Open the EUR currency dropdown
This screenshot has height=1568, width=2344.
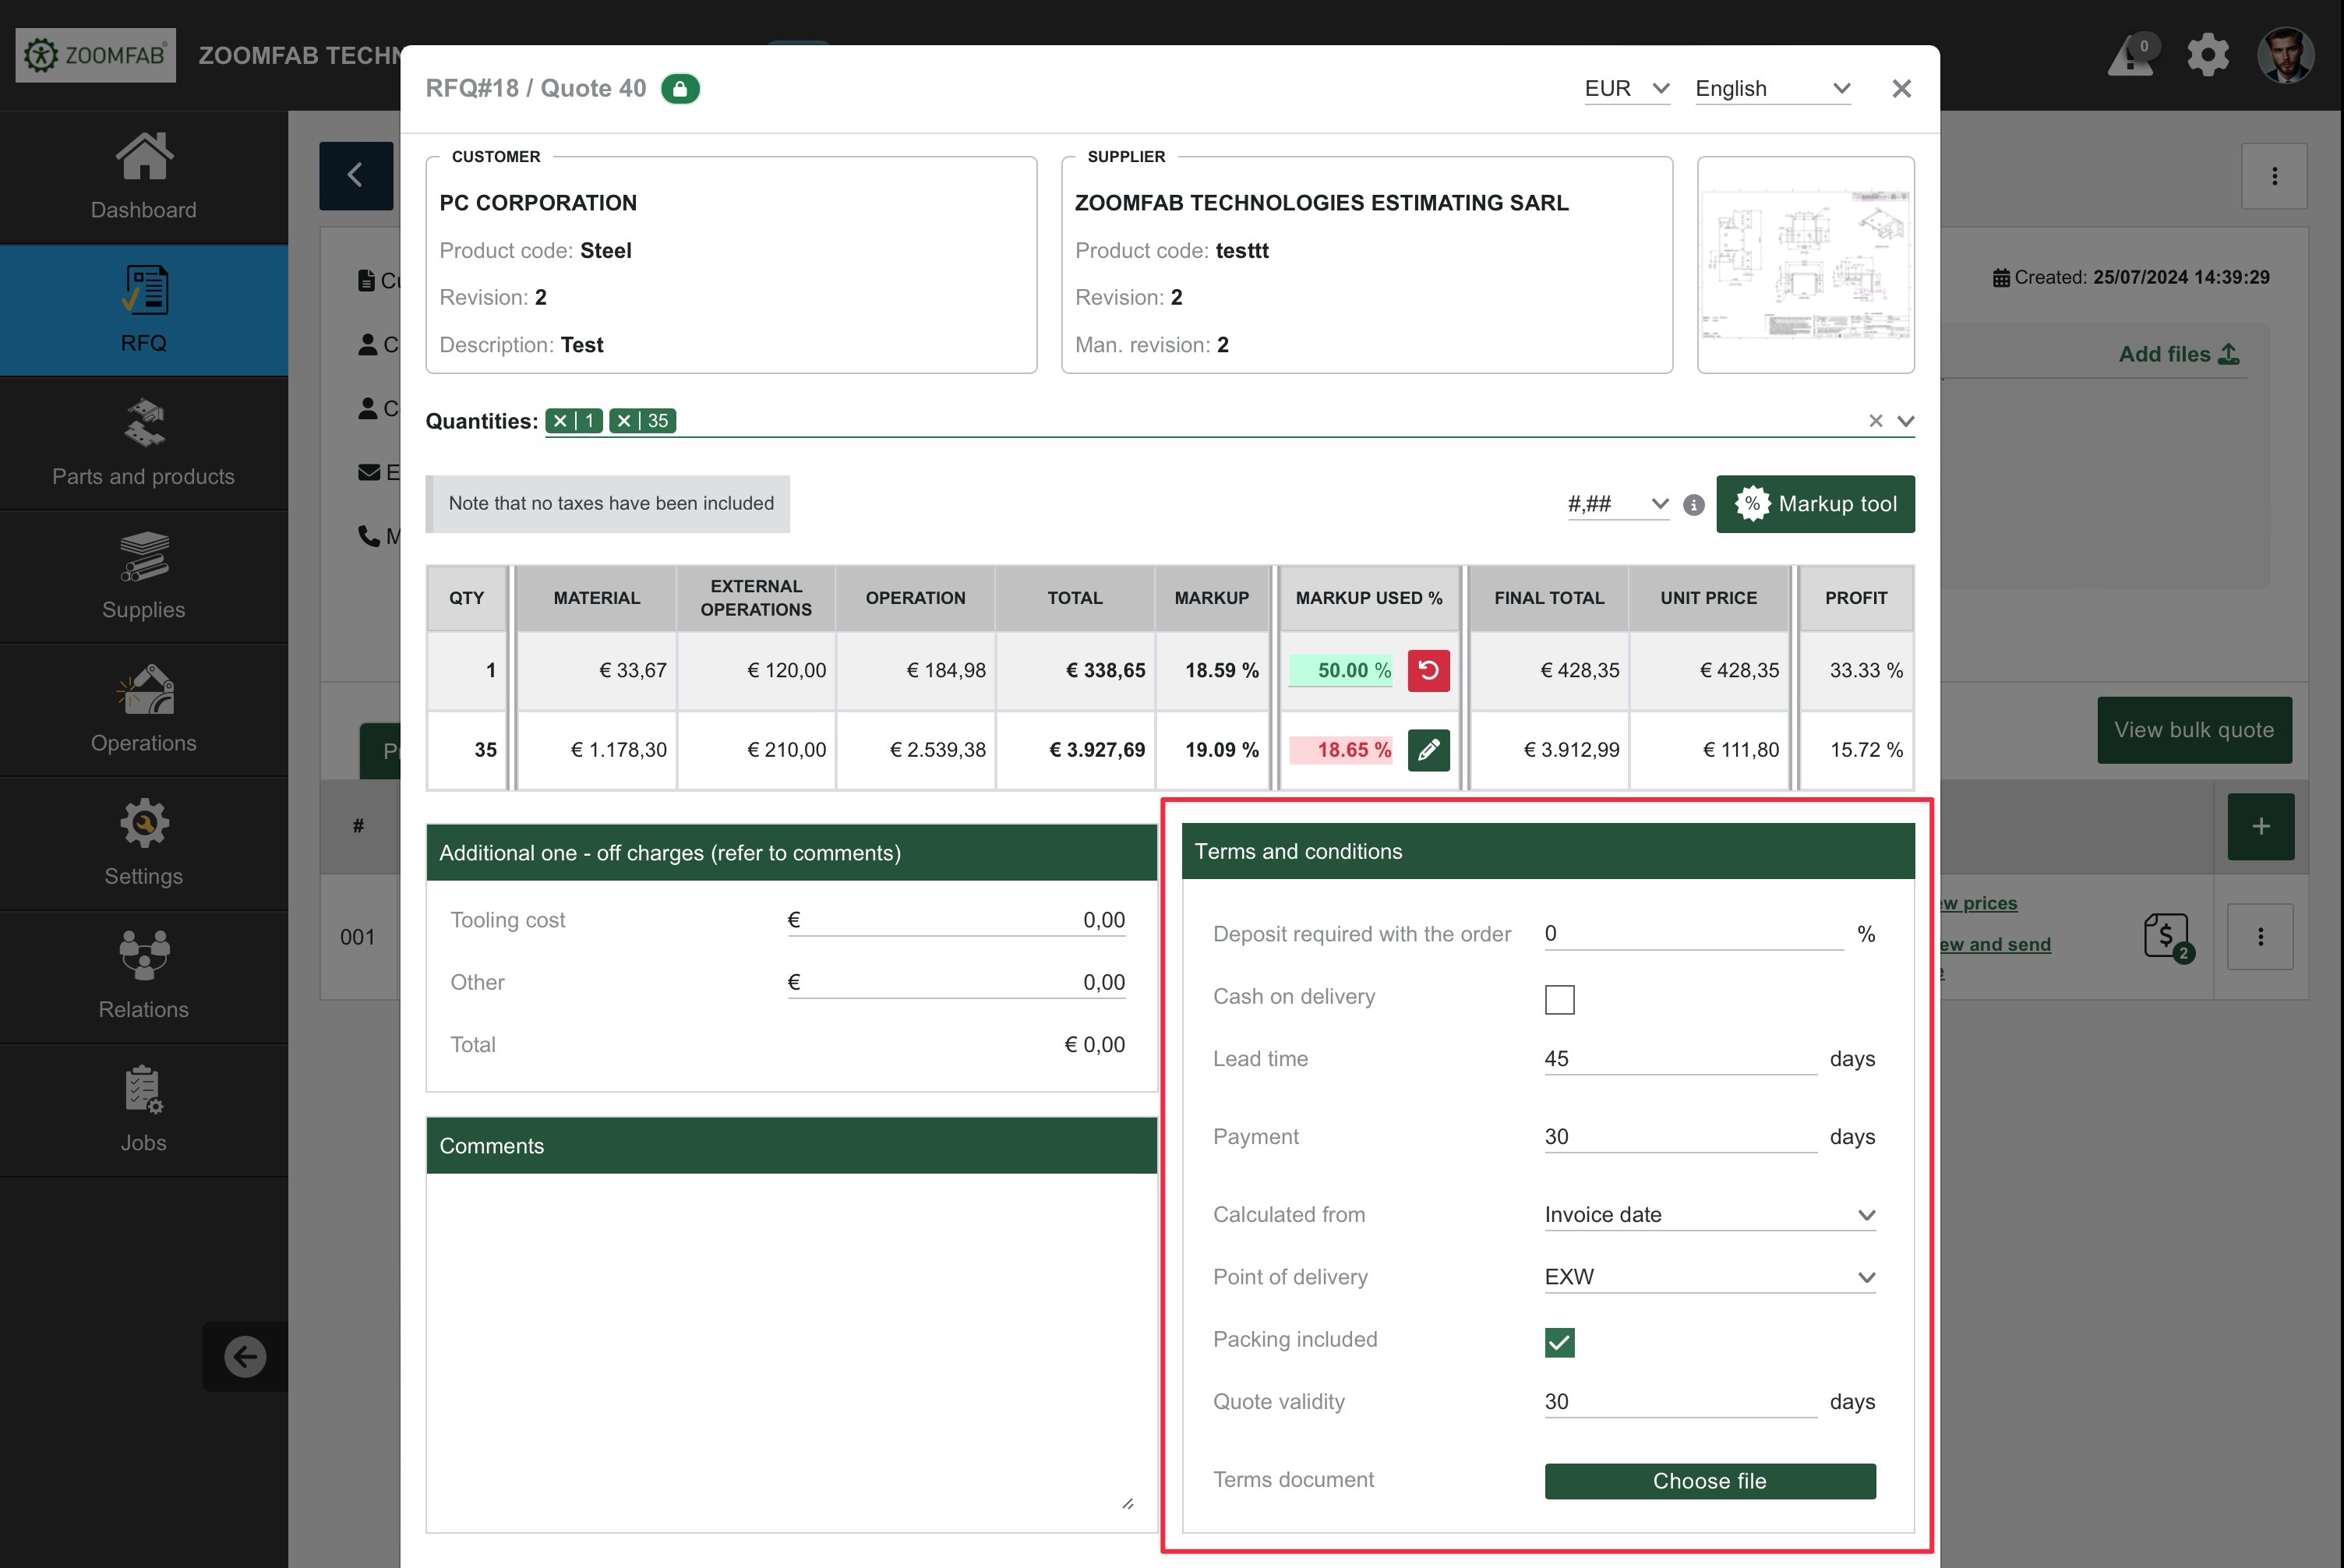click(1626, 89)
